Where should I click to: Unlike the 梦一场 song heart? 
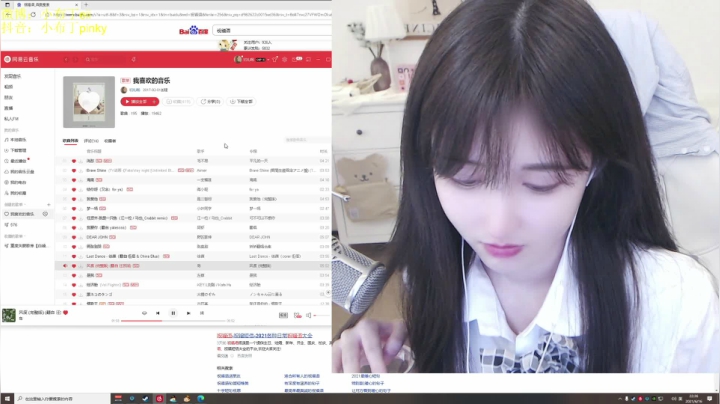[73, 208]
